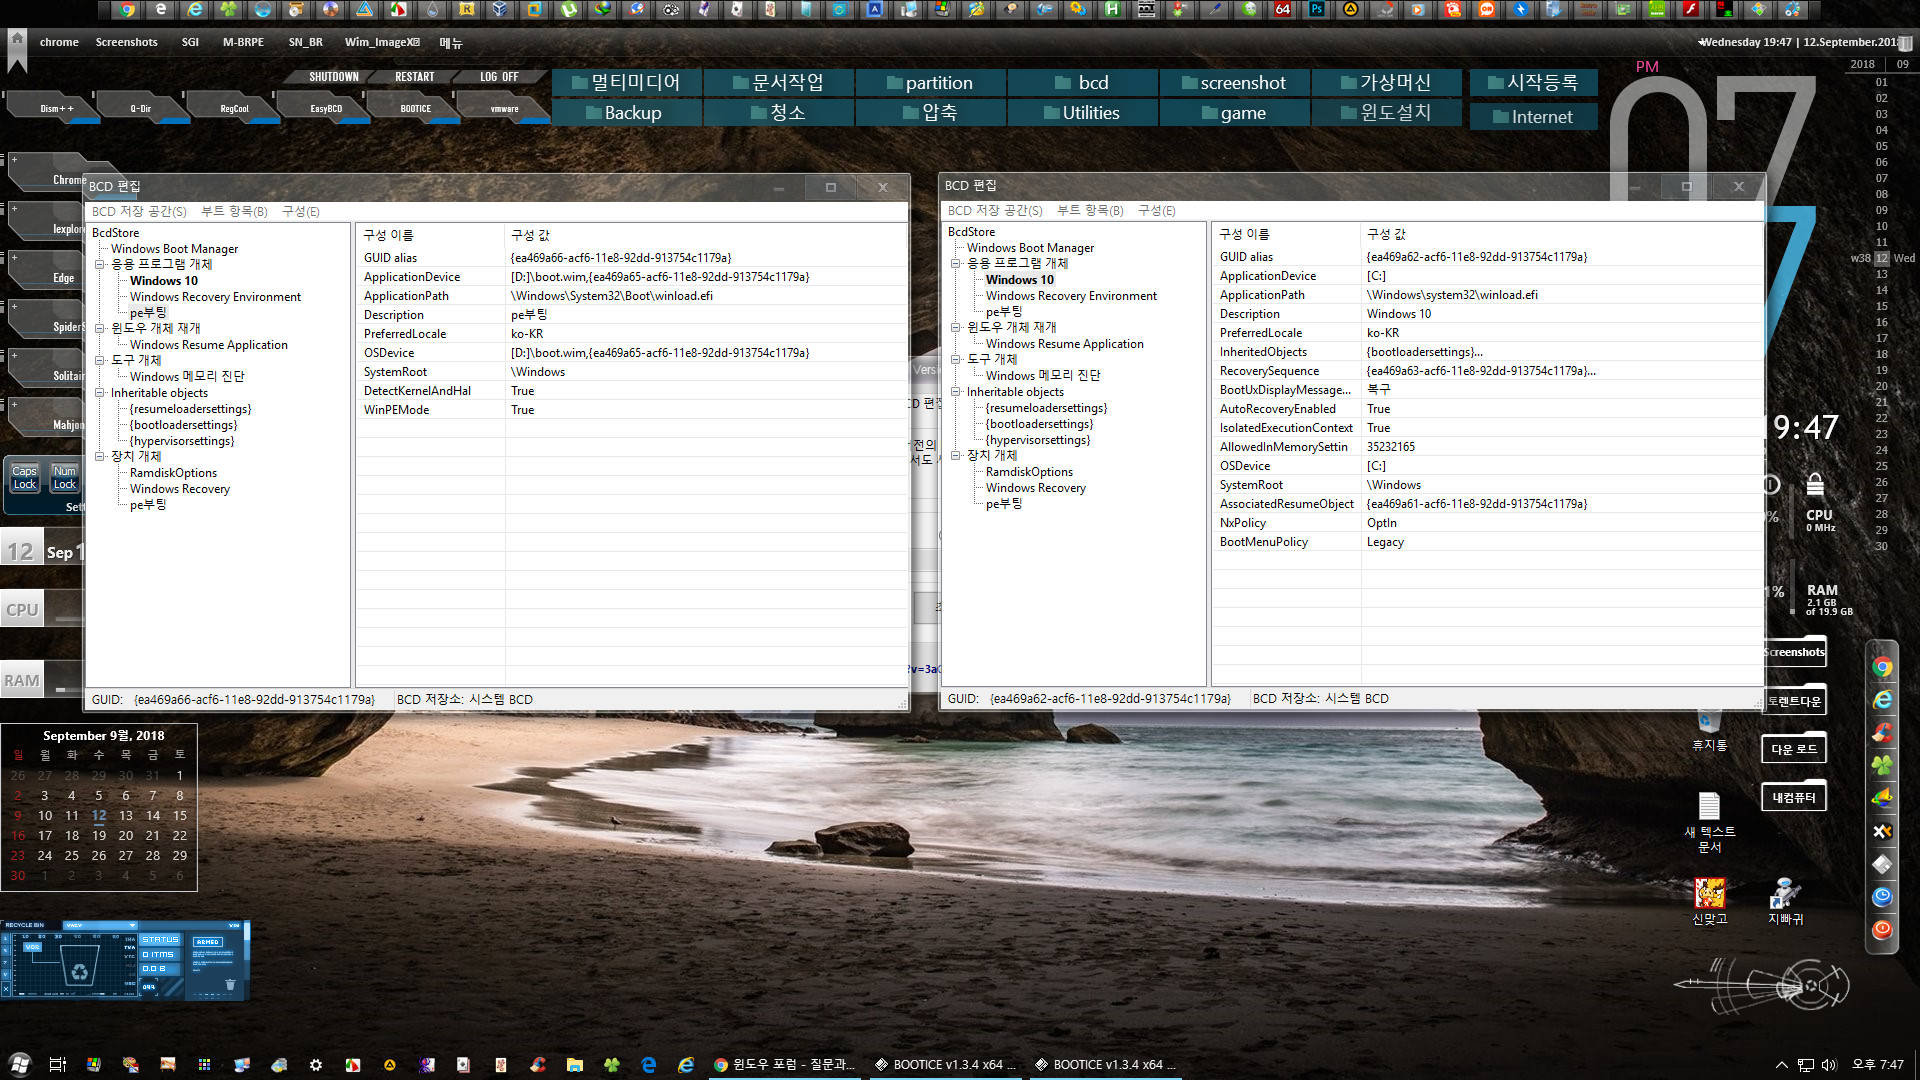Select ApplicationPath row in left BCD window

tap(631, 296)
